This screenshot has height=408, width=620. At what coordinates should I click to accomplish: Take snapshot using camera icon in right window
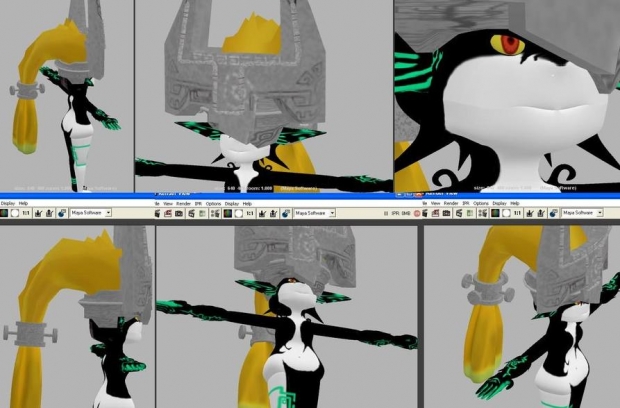pyautogui.click(x=446, y=213)
